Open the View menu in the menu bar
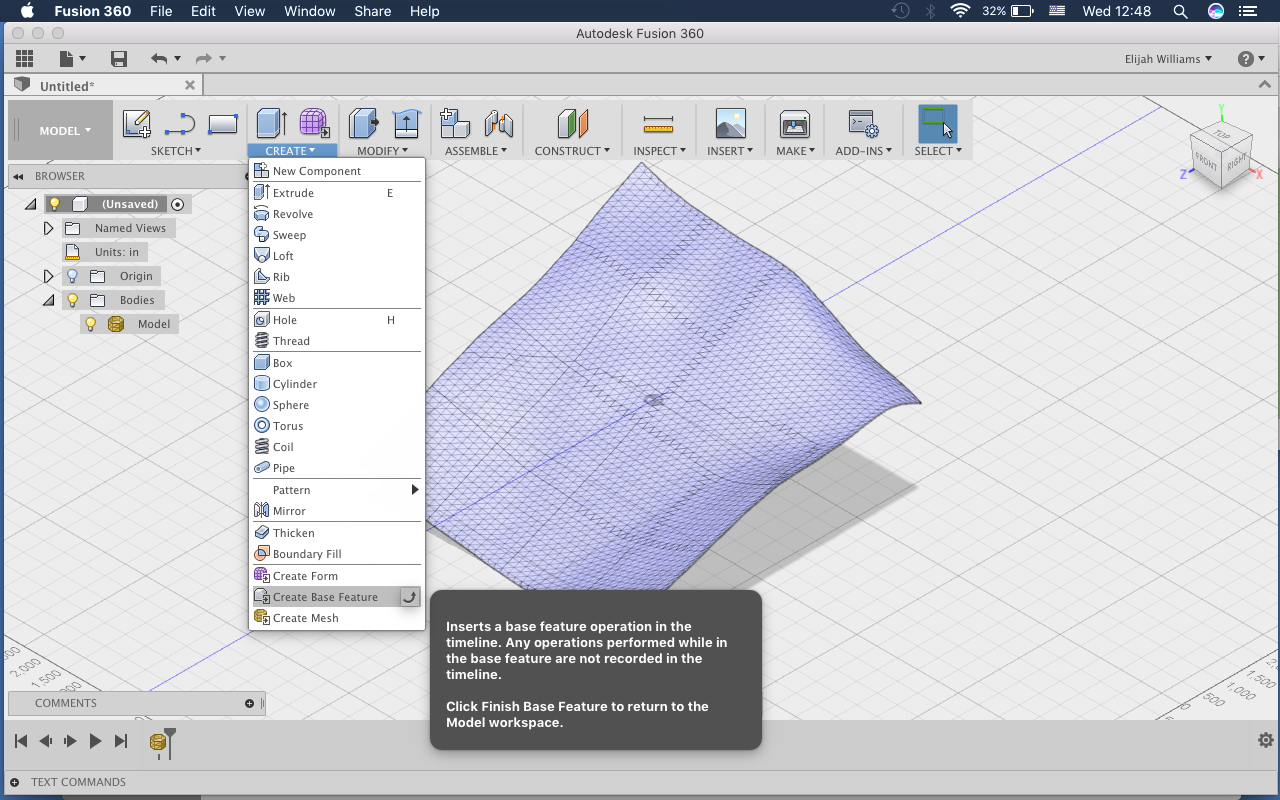This screenshot has height=800, width=1280. 249,11
